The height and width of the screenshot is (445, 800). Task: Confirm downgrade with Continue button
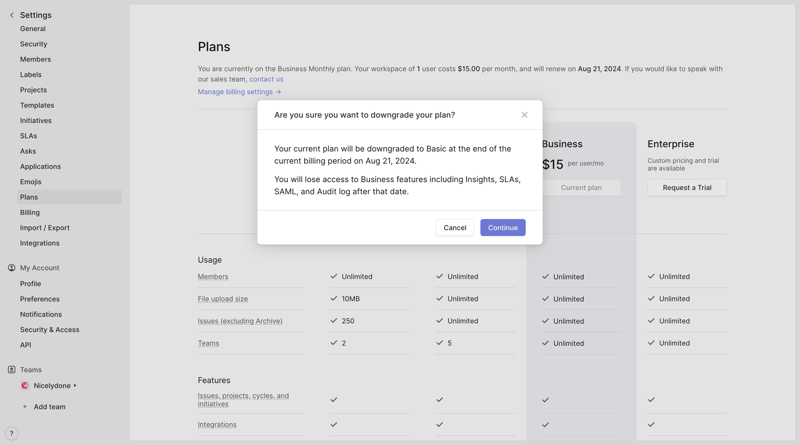(x=503, y=228)
